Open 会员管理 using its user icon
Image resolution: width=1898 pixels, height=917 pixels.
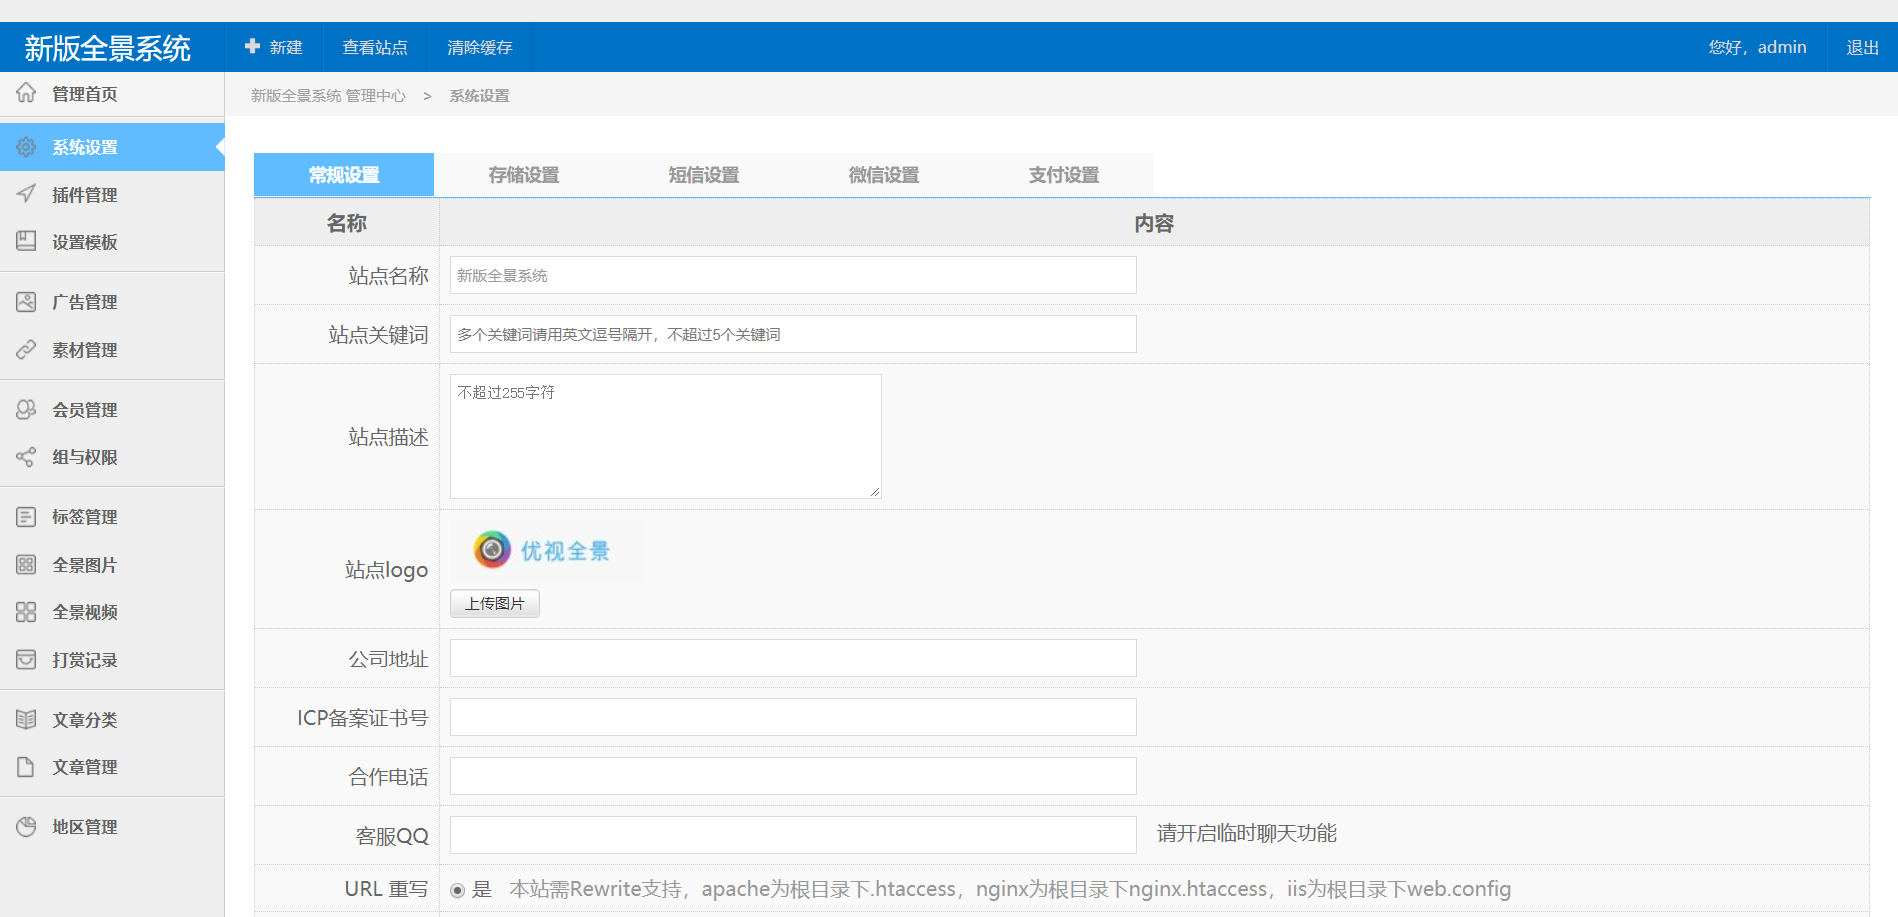26,410
